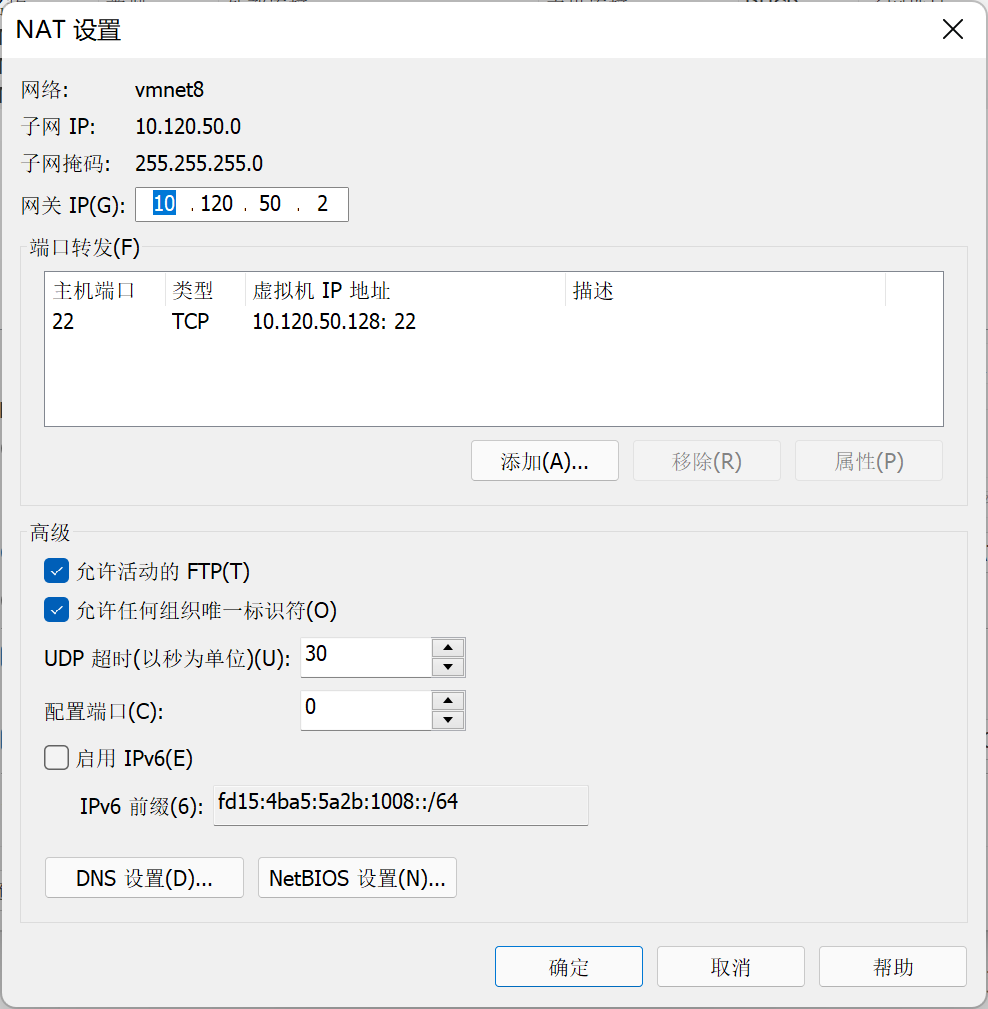
Task: Select first octet 10 of gateway IP
Action: click(x=164, y=204)
